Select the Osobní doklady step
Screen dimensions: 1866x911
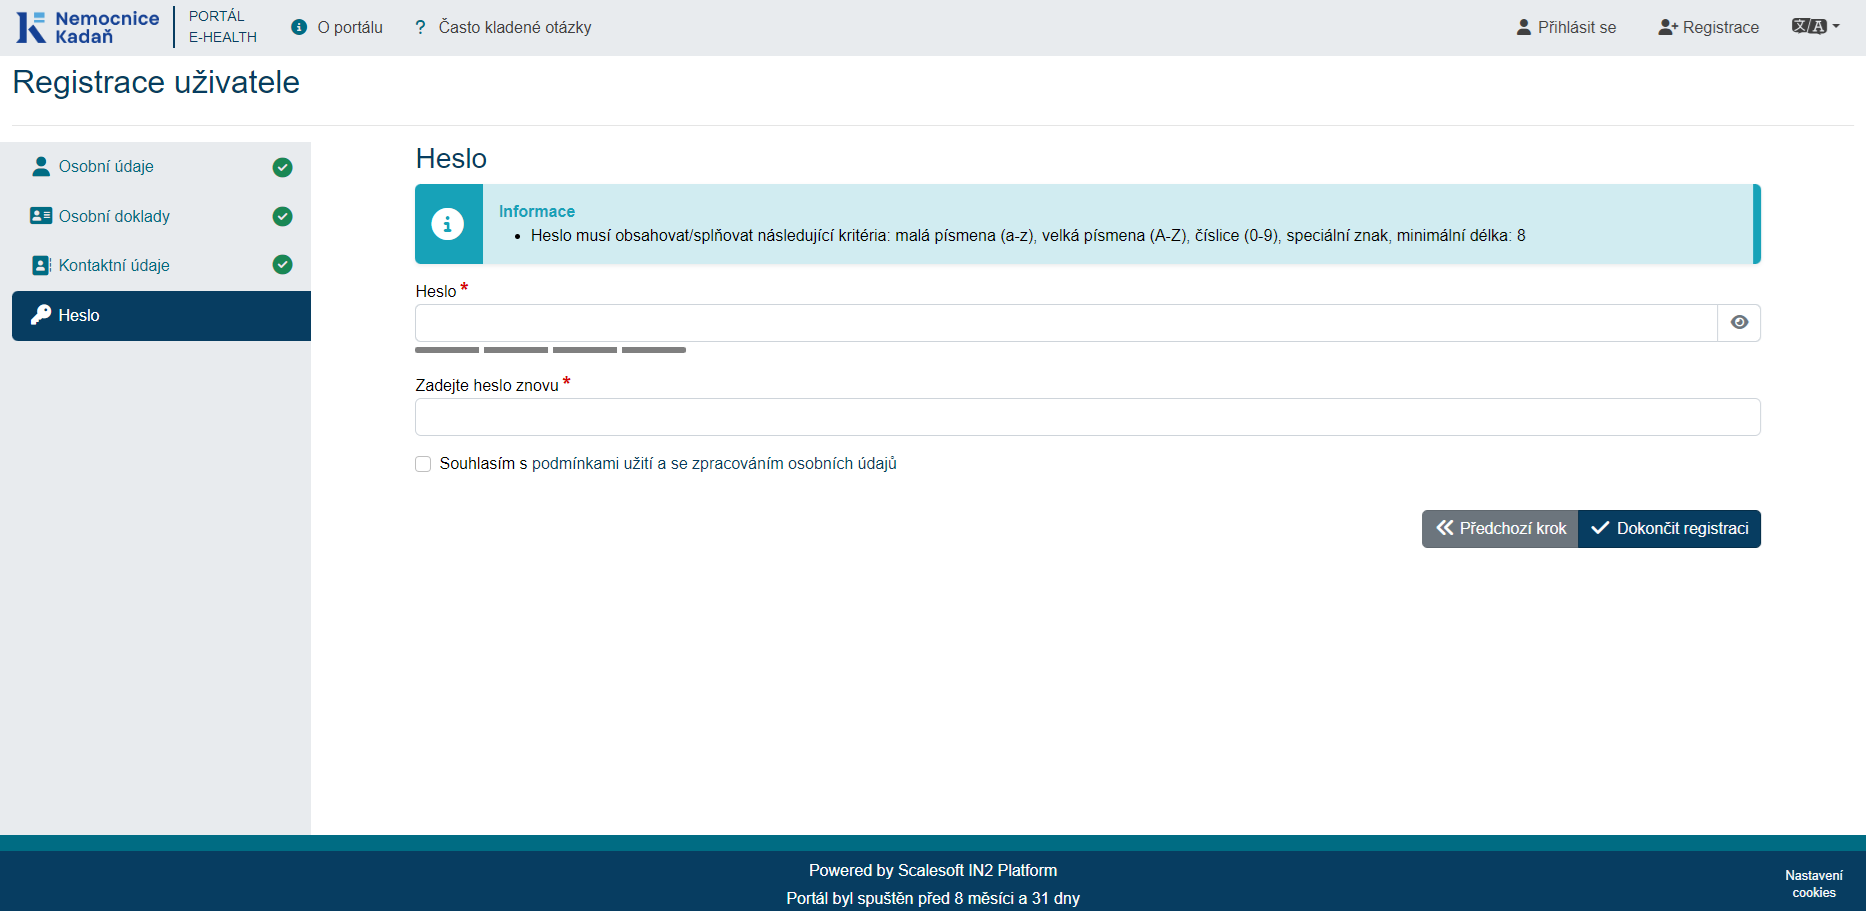click(161, 216)
